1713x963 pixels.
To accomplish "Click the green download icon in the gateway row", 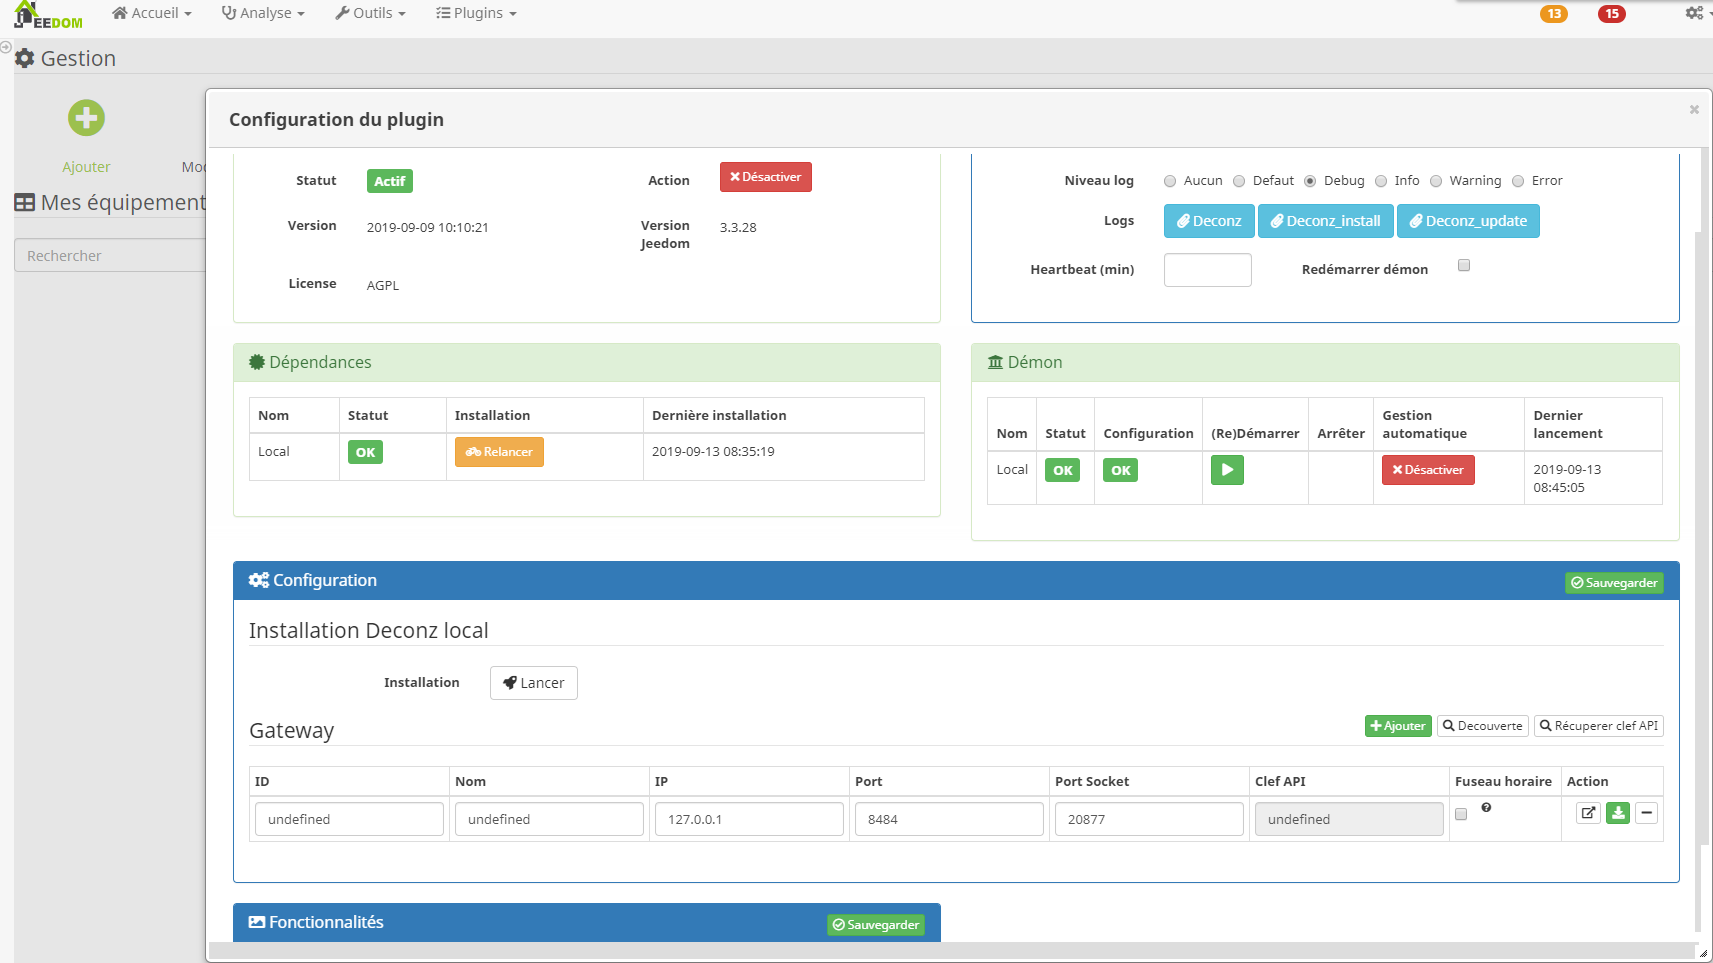I will pyautogui.click(x=1618, y=813).
